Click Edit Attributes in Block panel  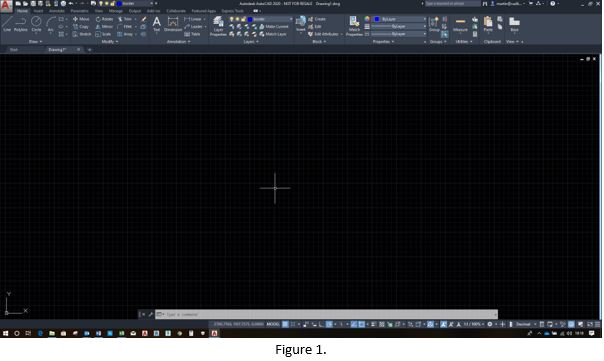point(324,34)
